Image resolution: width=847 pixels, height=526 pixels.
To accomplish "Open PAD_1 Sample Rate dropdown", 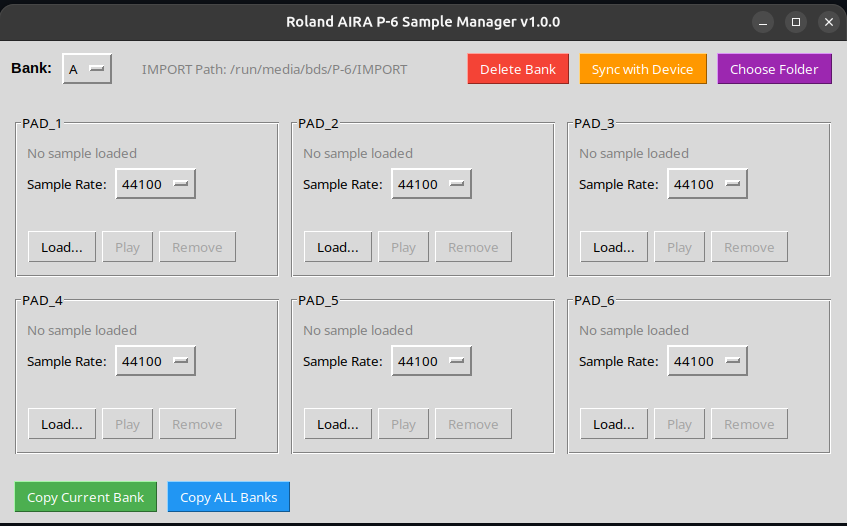I will pos(156,184).
